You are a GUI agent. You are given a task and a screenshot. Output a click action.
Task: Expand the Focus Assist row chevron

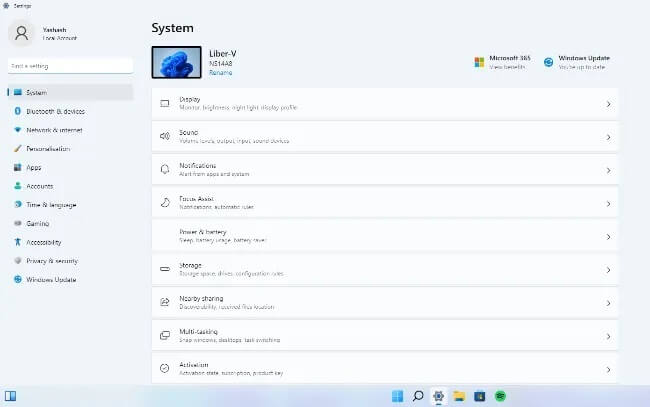click(x=608, y=204)
